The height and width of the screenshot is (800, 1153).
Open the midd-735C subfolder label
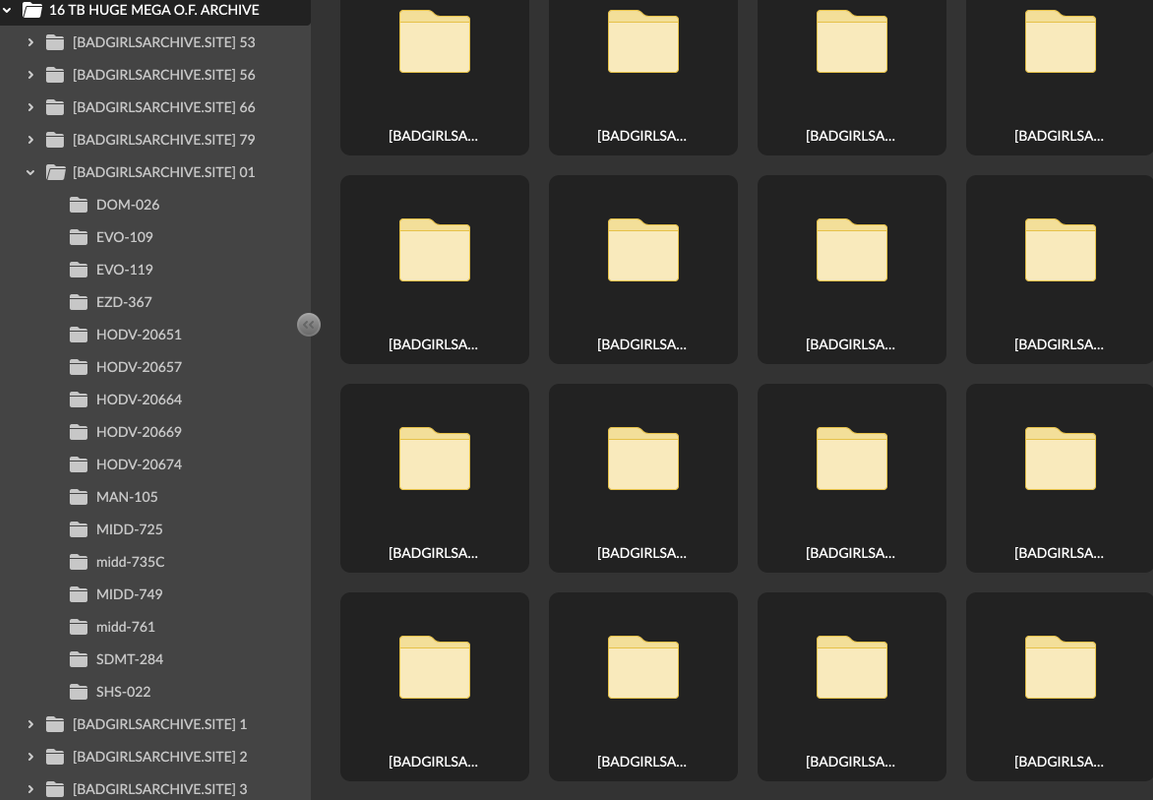pyautogui.click(x=130, y=562)
